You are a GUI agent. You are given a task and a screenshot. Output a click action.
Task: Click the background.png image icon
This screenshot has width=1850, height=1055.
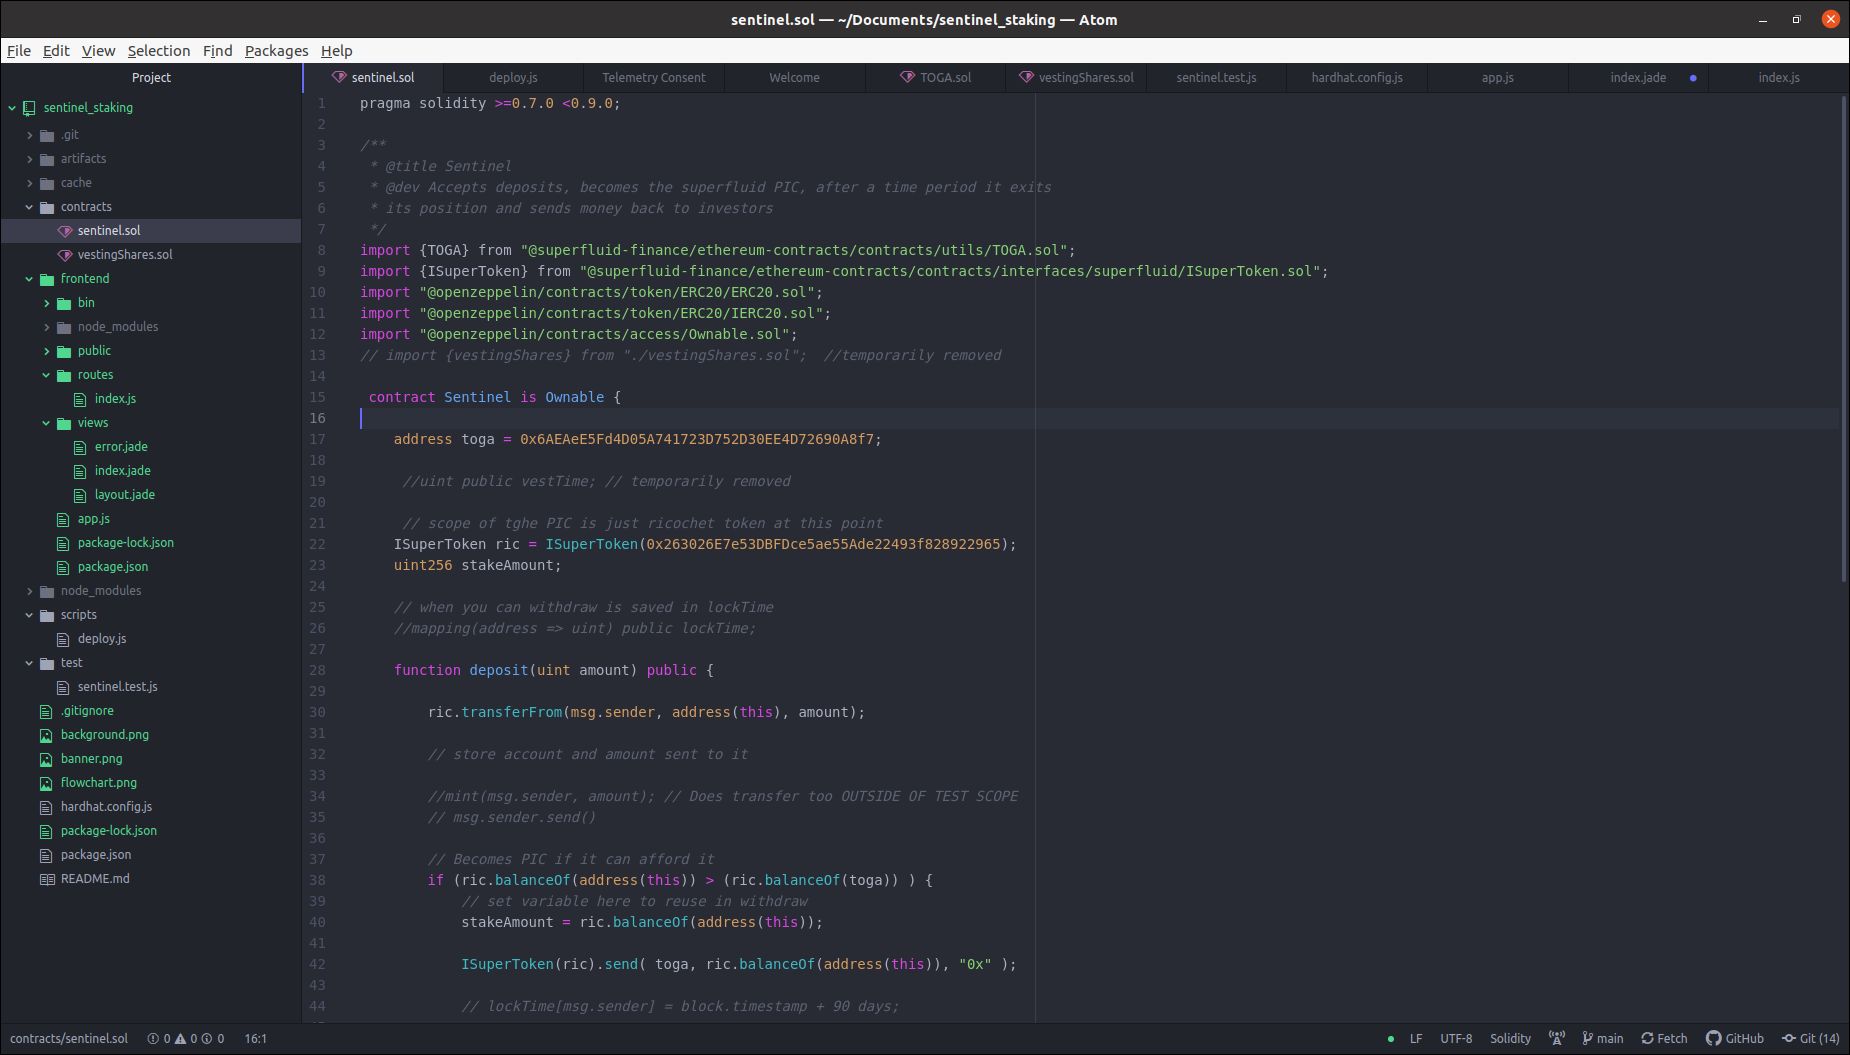46,735
